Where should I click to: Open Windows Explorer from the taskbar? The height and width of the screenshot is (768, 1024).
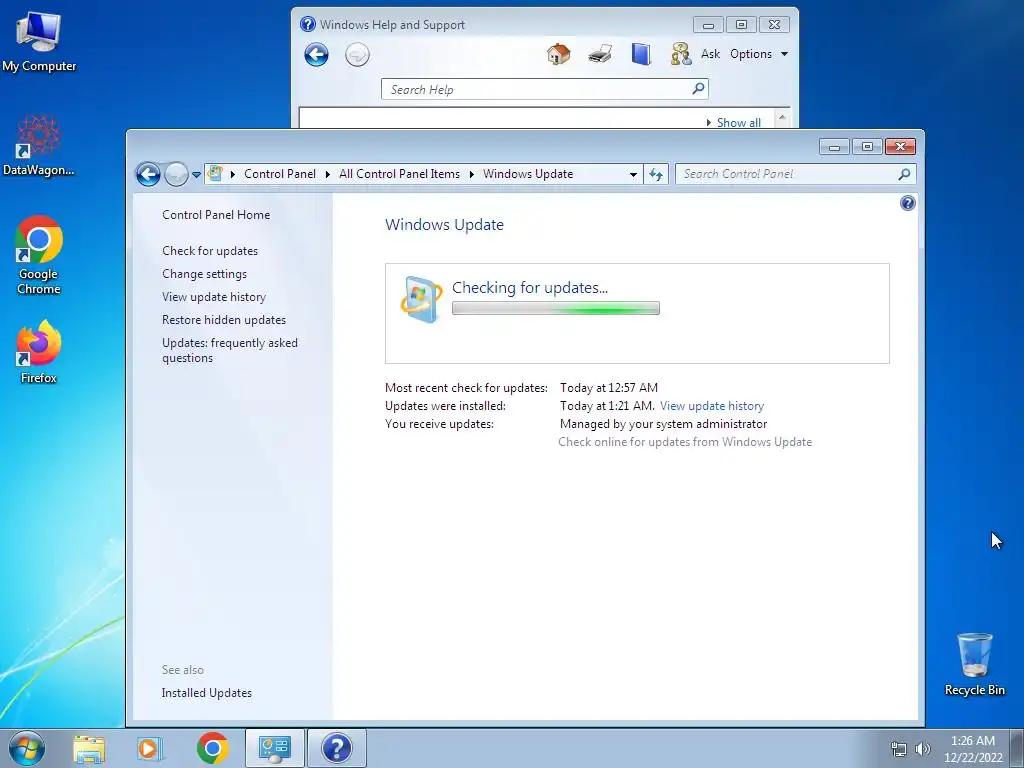tap(89, 748)
